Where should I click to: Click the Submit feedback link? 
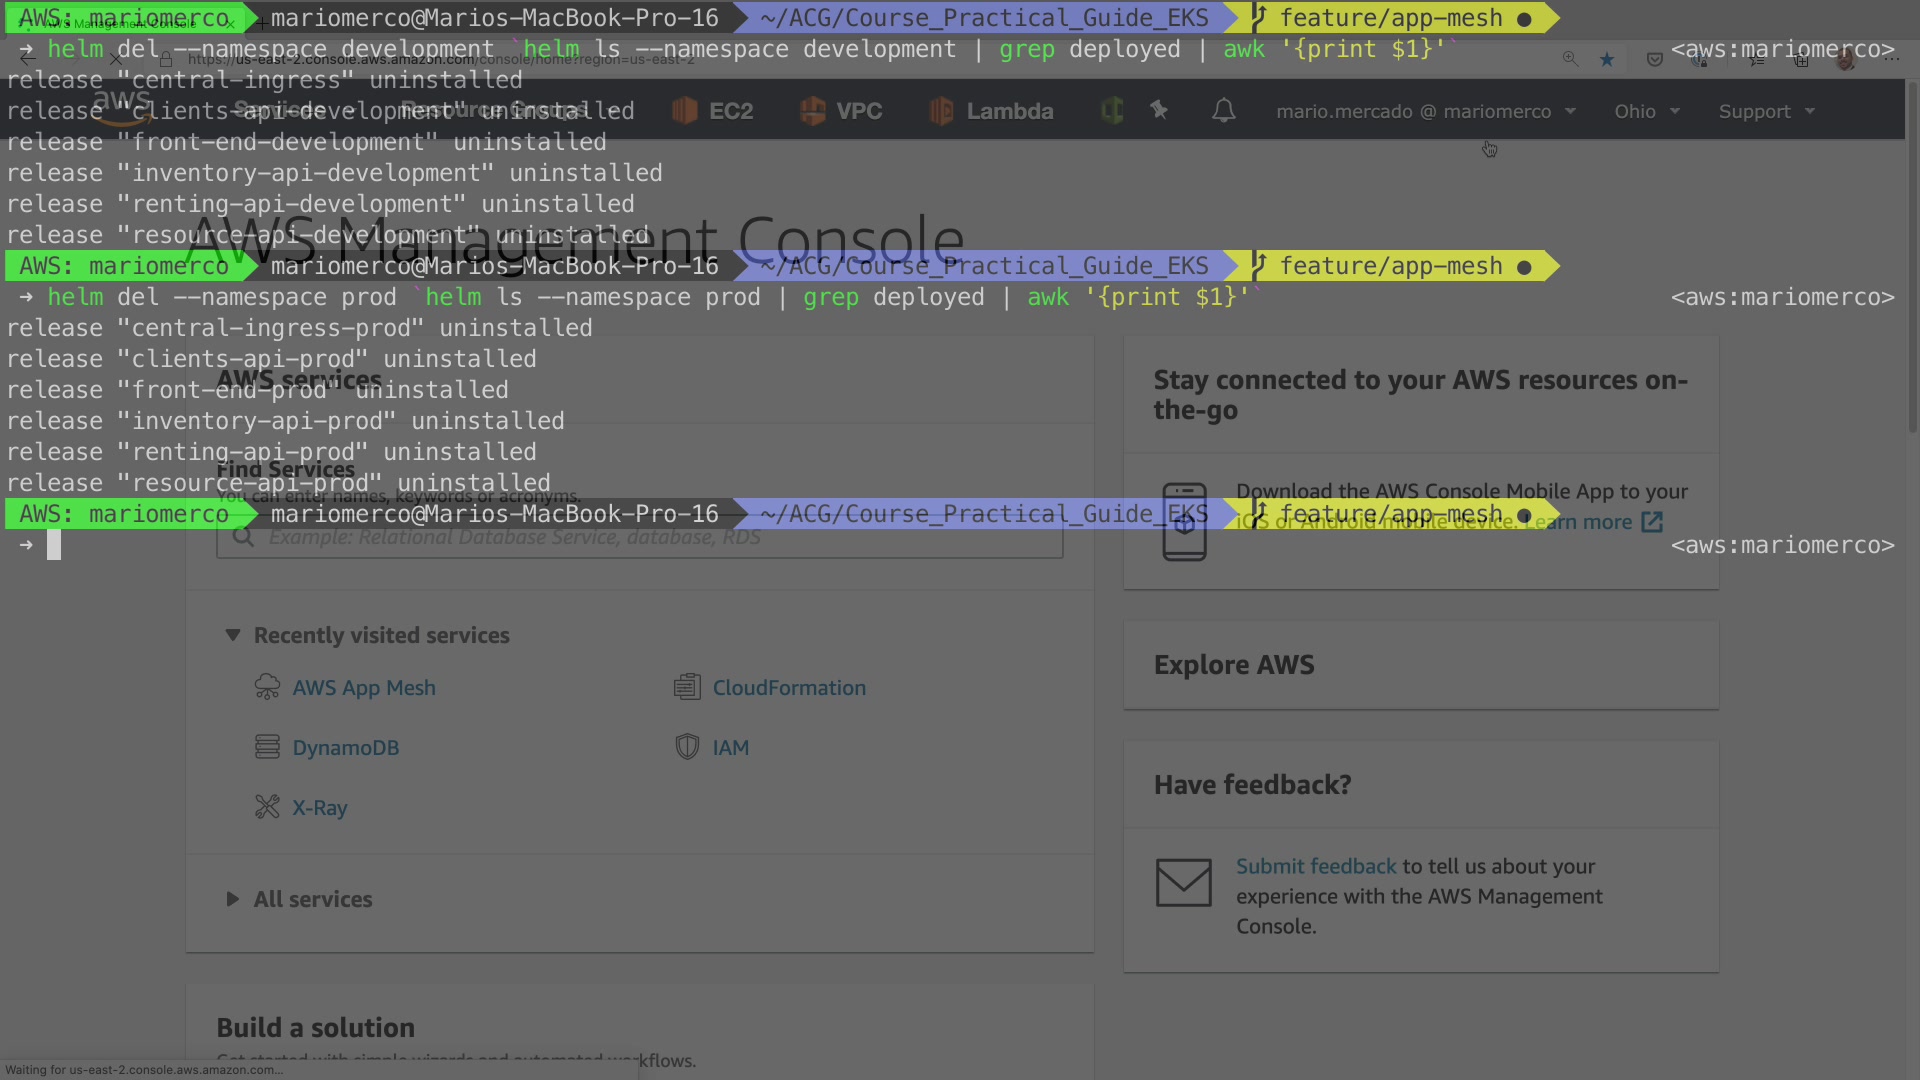(x=1315, y=866)
